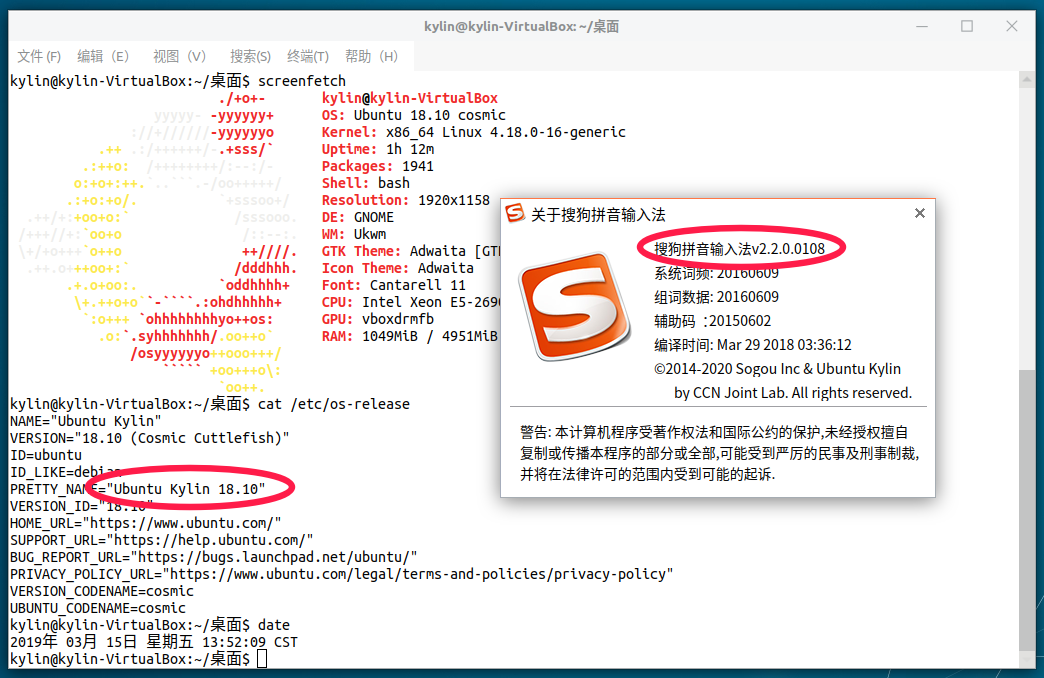The width and height of the screenshot is (1044, 678).
Task: Click the line "UBUNTU_CODENAME=cosmic"
Action: pos(98,608)
